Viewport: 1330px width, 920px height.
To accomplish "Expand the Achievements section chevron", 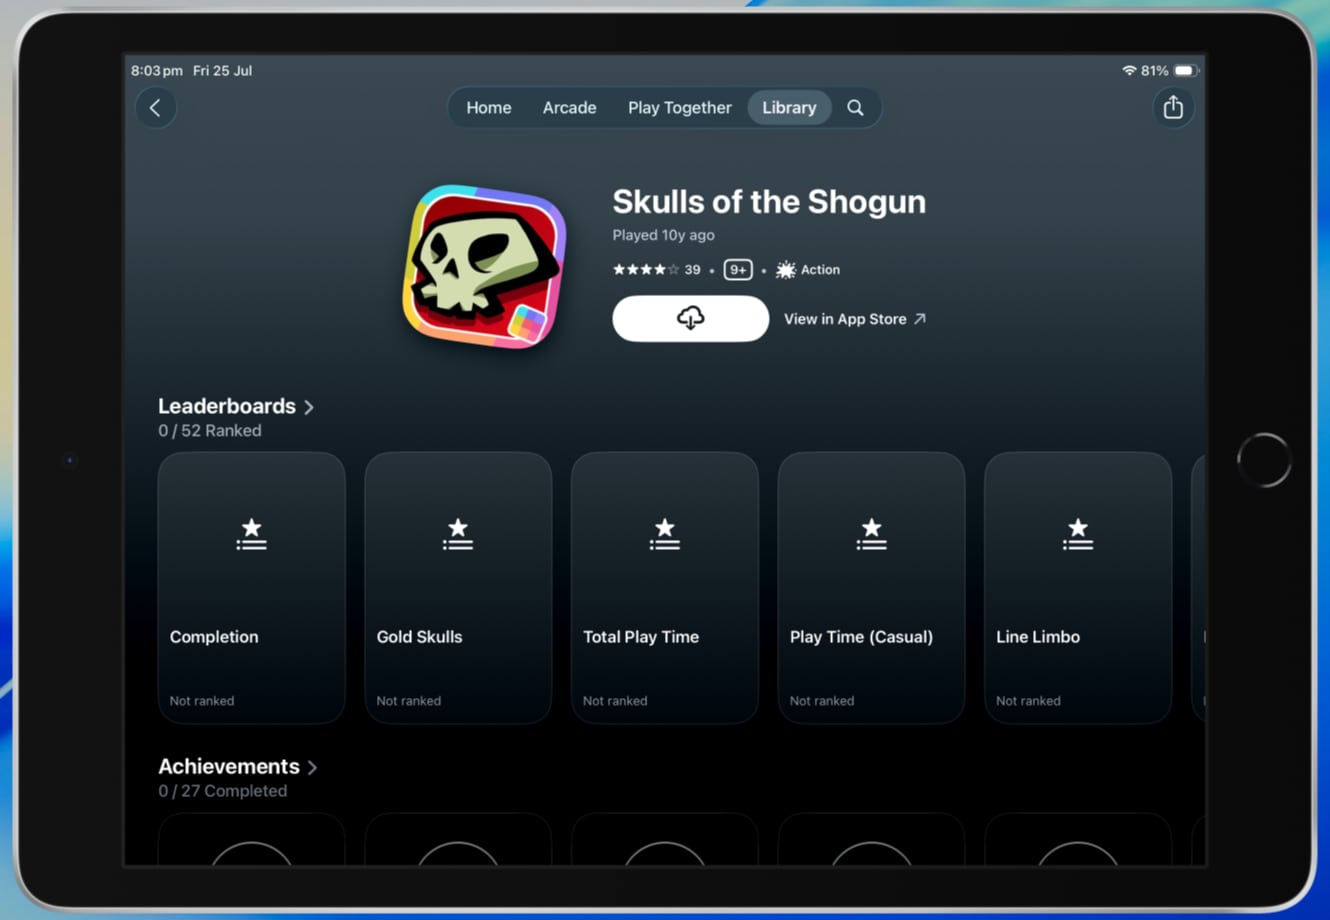I will pyautogui.click(x=312, y=767).
